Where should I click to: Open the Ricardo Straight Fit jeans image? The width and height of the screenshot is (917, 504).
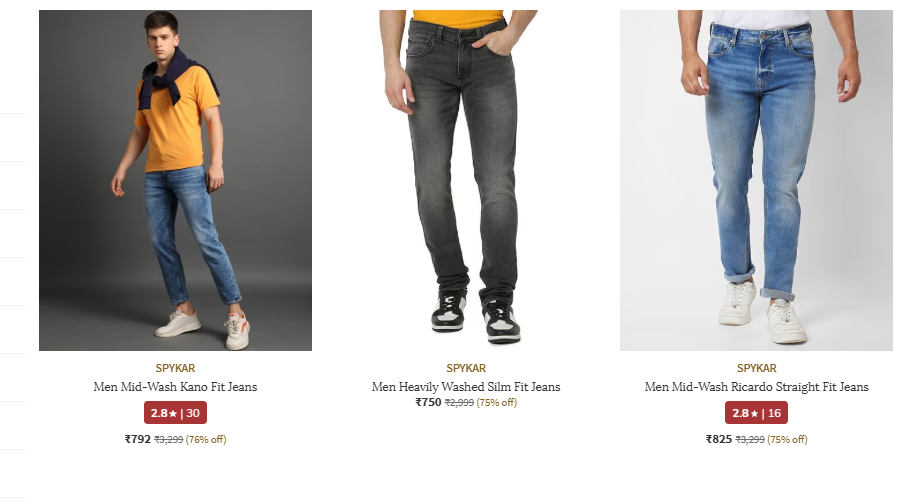(x=756, y=180)
